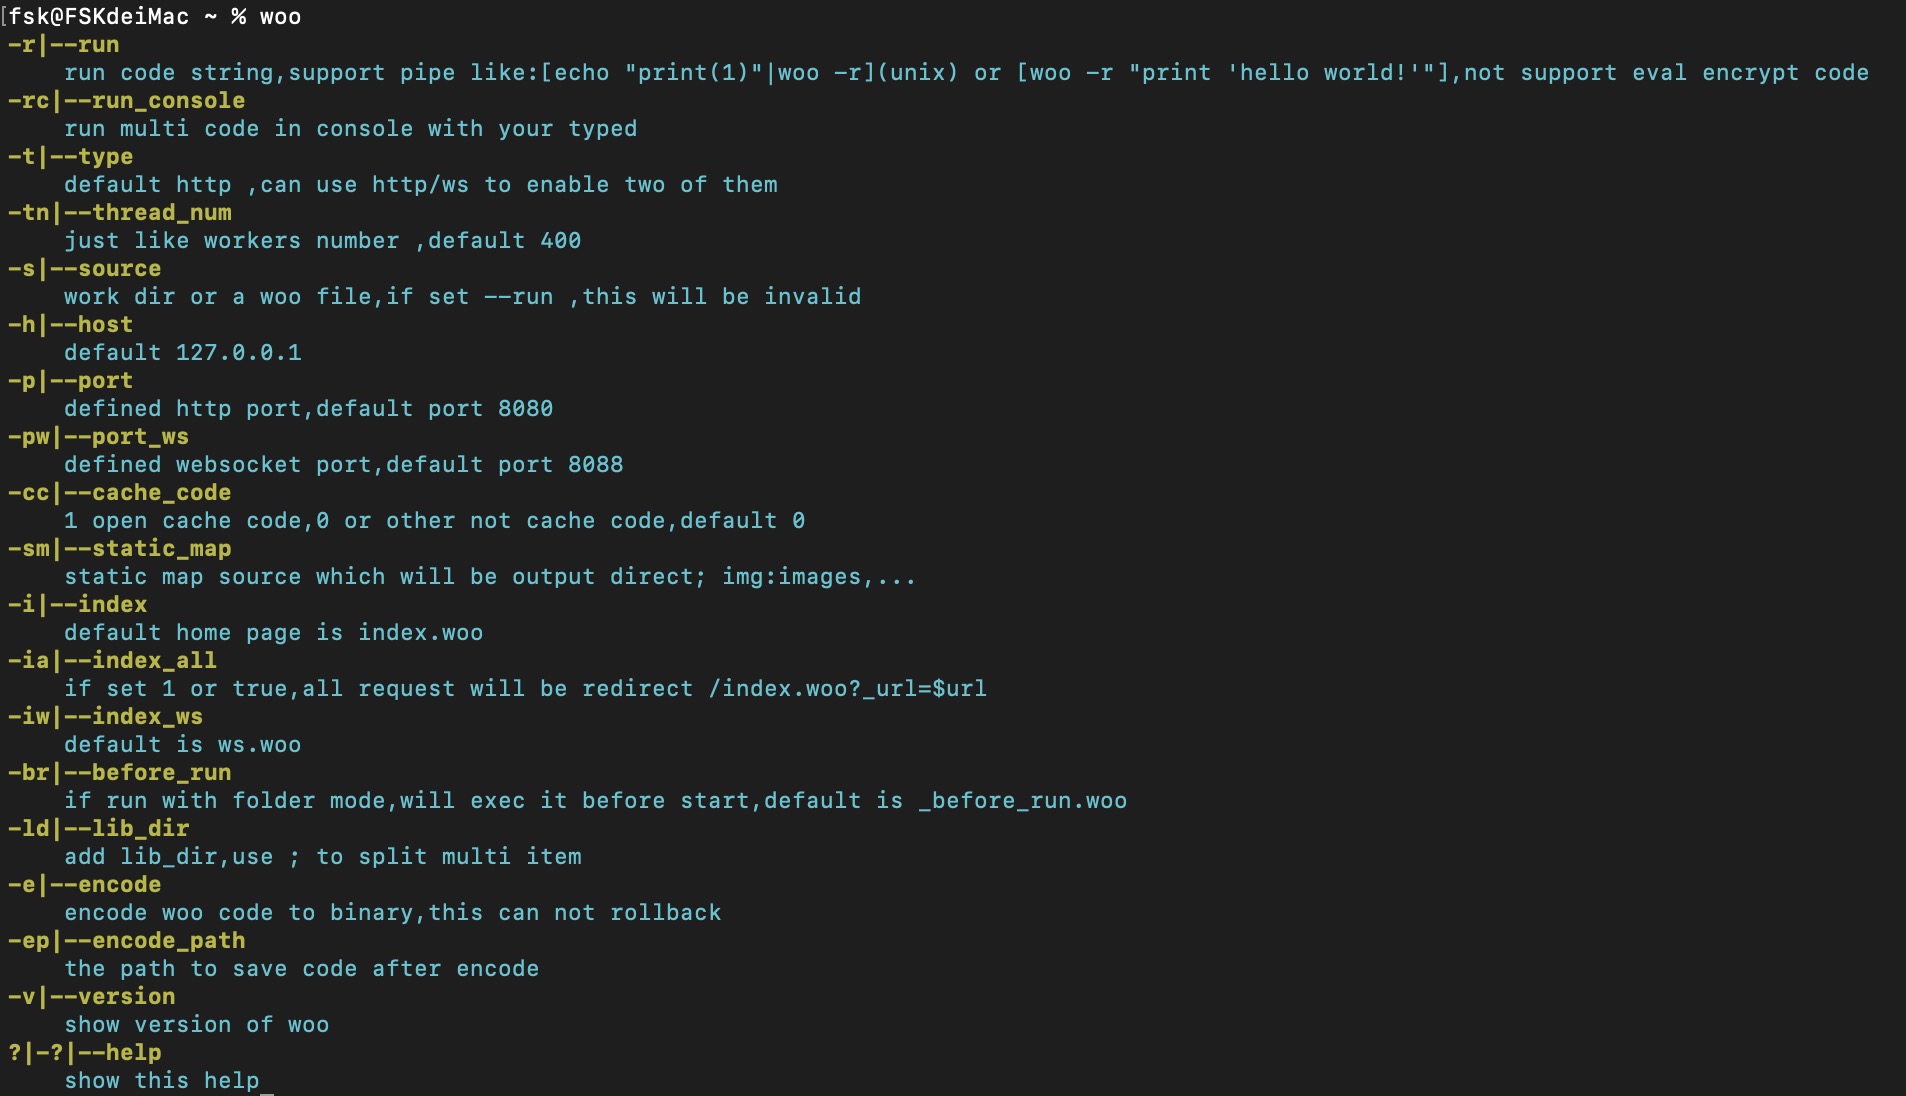This screenshot has width=1906, height=1096.
Task: Click the -r|--run option text
Action: click(63, 45)
